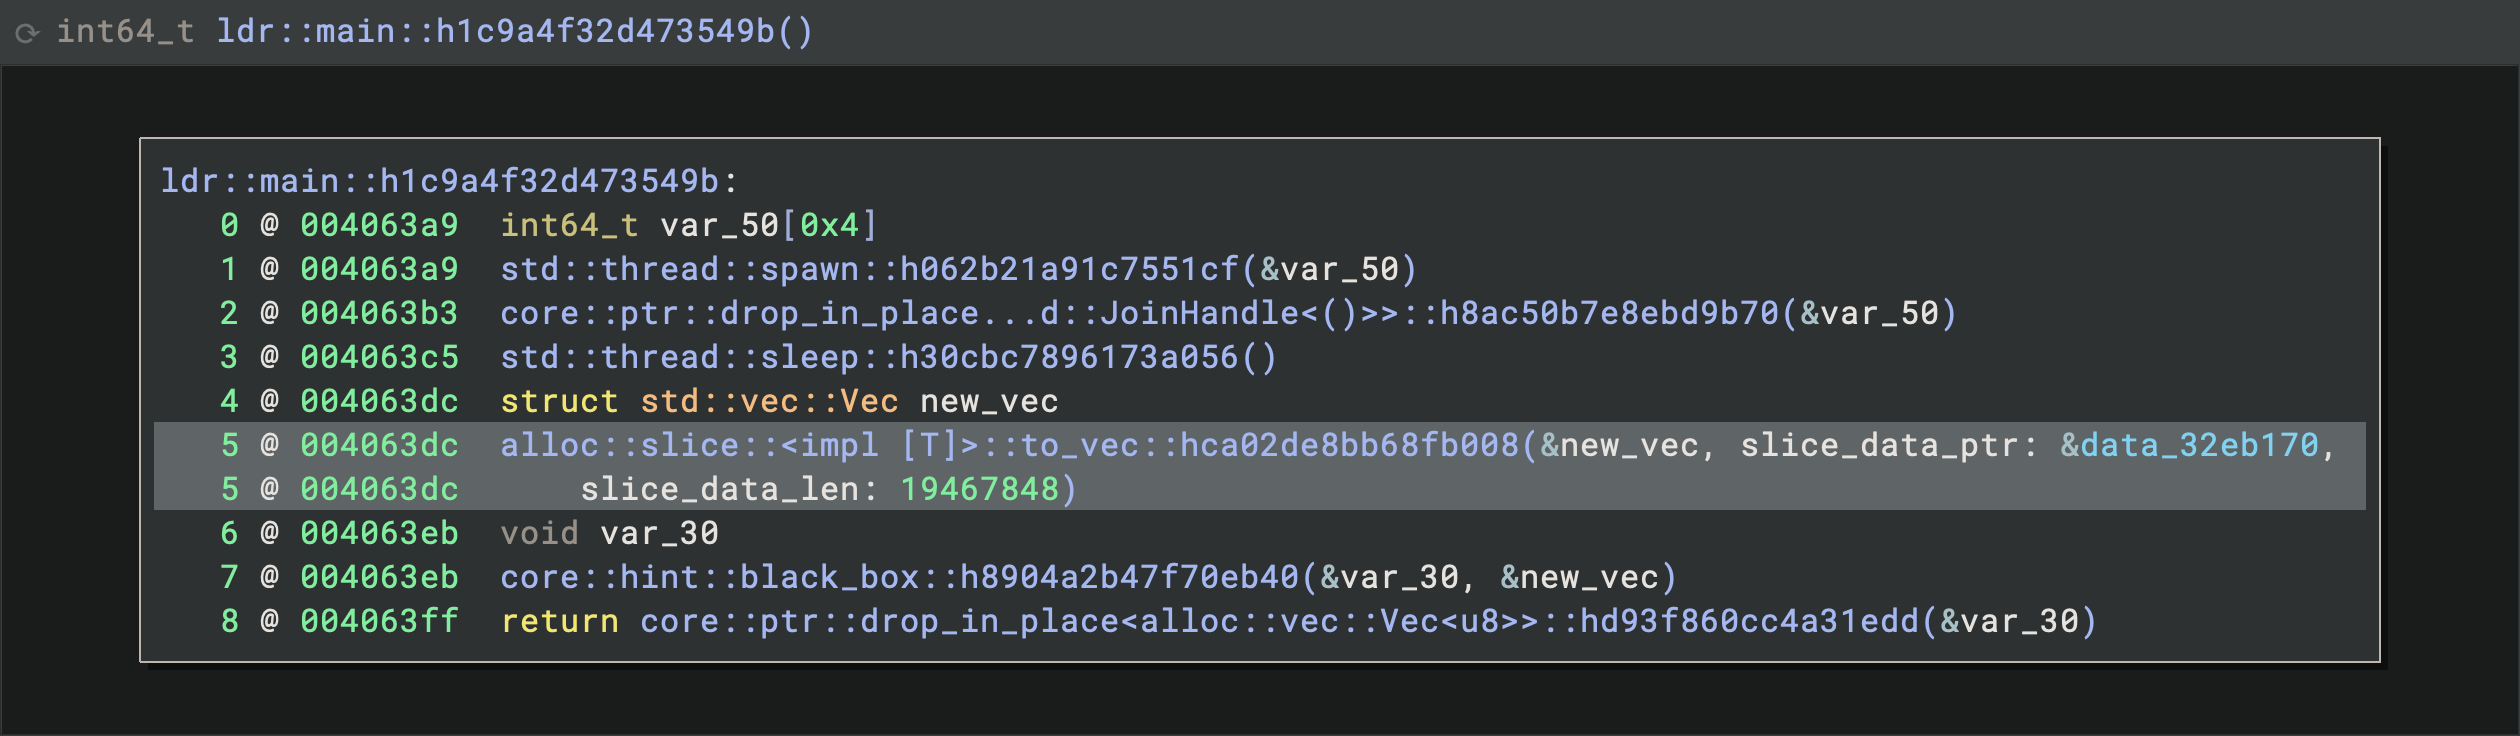This screenshot has height=736, width=2520.
Task: Click address 004063ff on the return line
Action: pyautogui.click(x=379, y=621)
